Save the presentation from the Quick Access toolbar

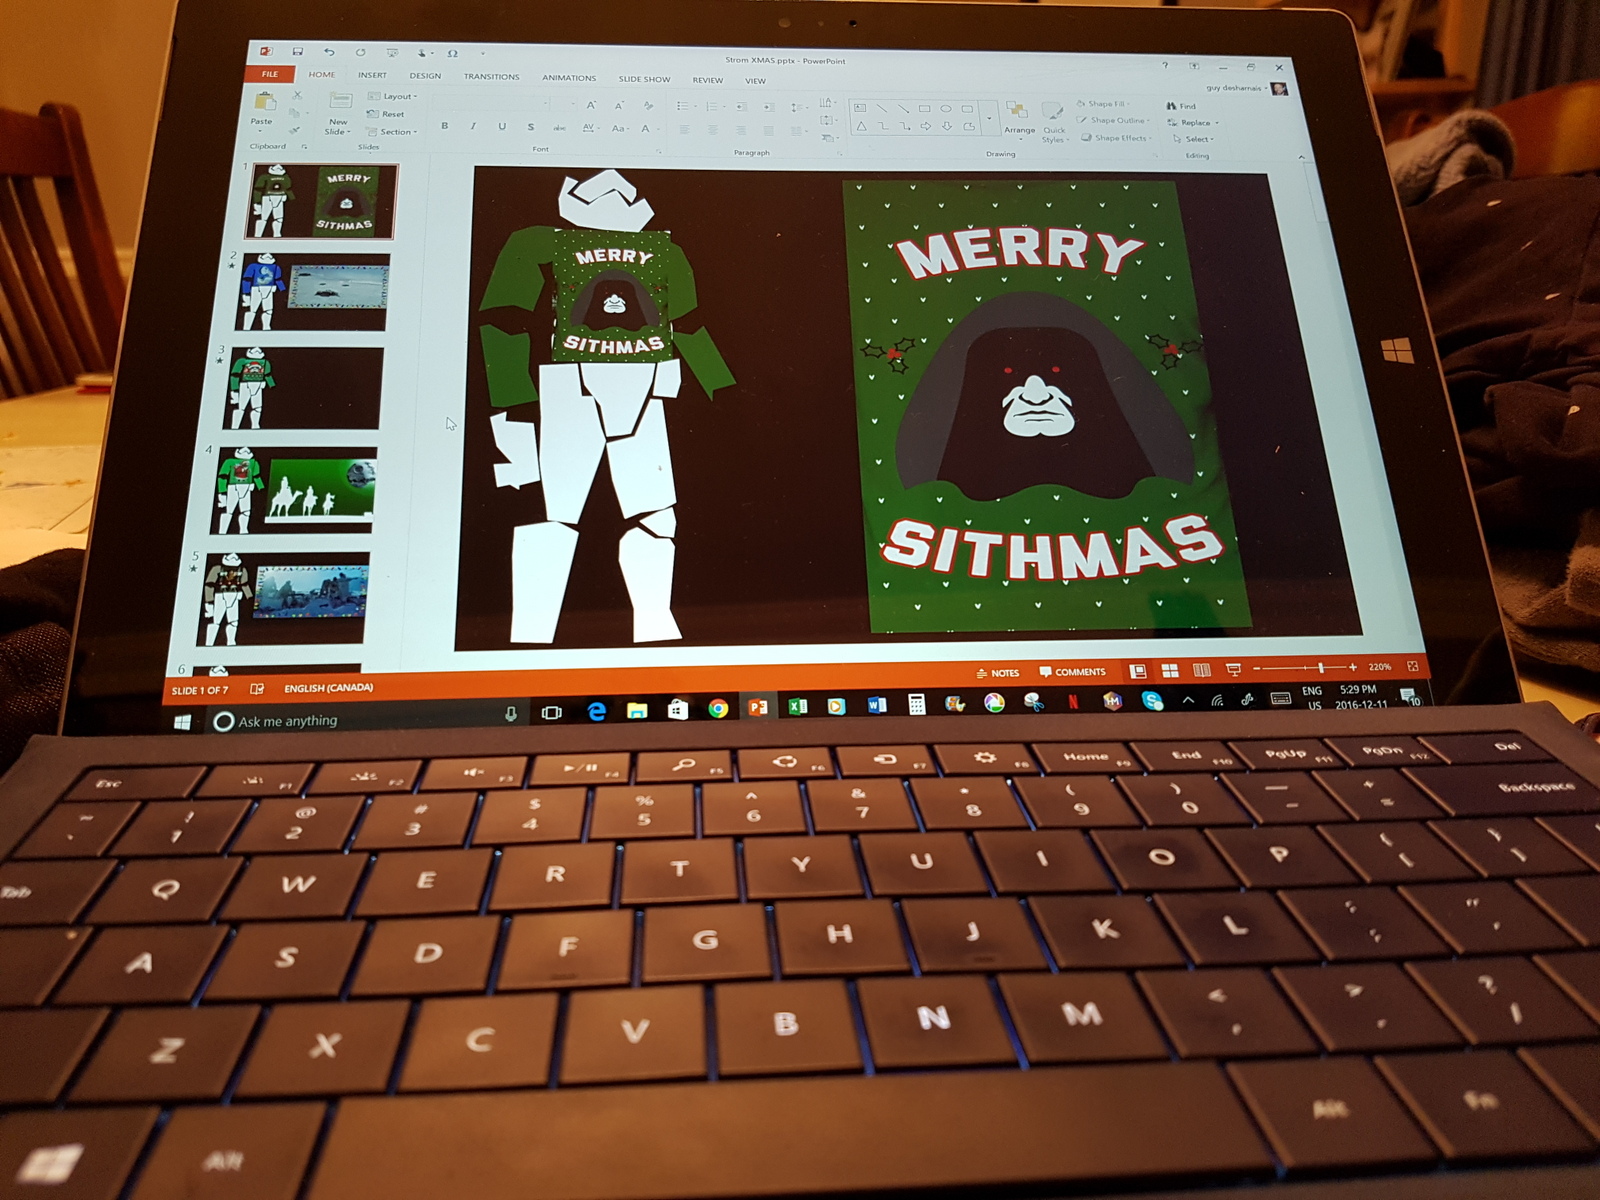297,52
